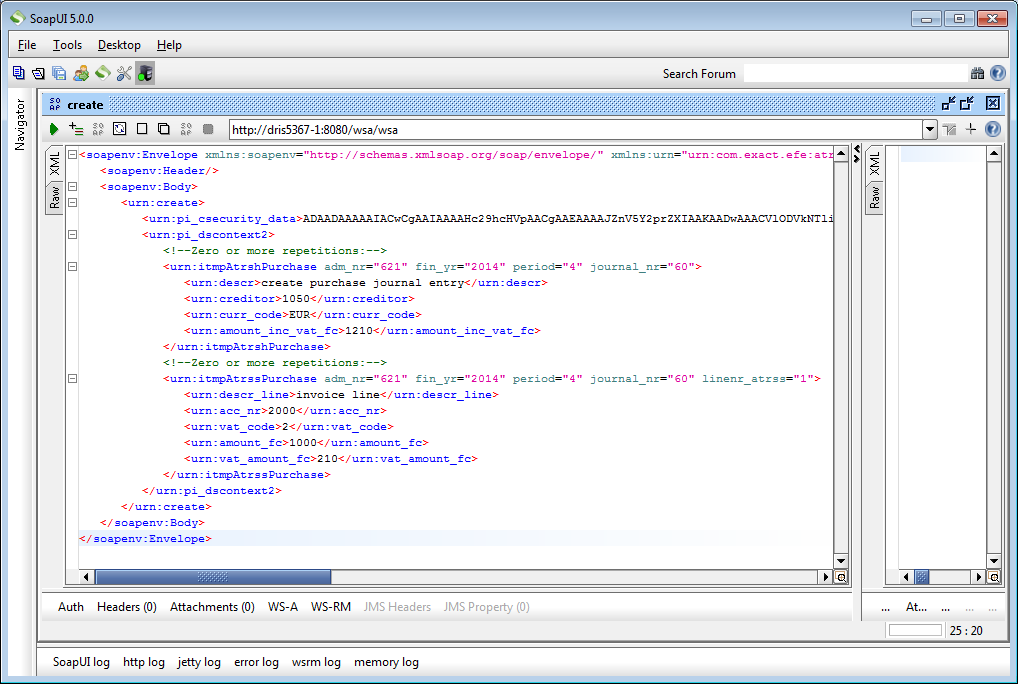Collapse the soapenv:Envelope node
This screenshot has width=1018, height=684.
(73, 154)
